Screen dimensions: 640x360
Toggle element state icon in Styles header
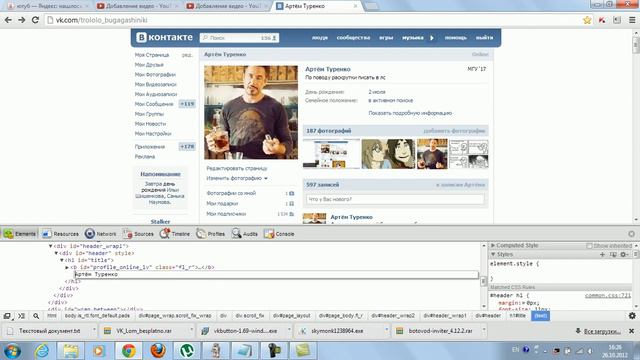click(x=613, y=254)
